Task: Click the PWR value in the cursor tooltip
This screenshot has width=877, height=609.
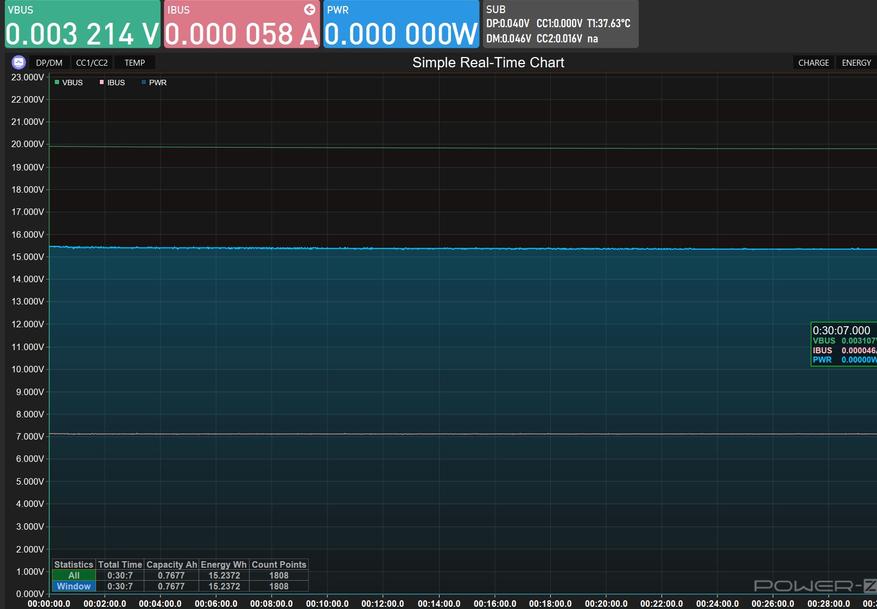Action: (x=859, y=360)
